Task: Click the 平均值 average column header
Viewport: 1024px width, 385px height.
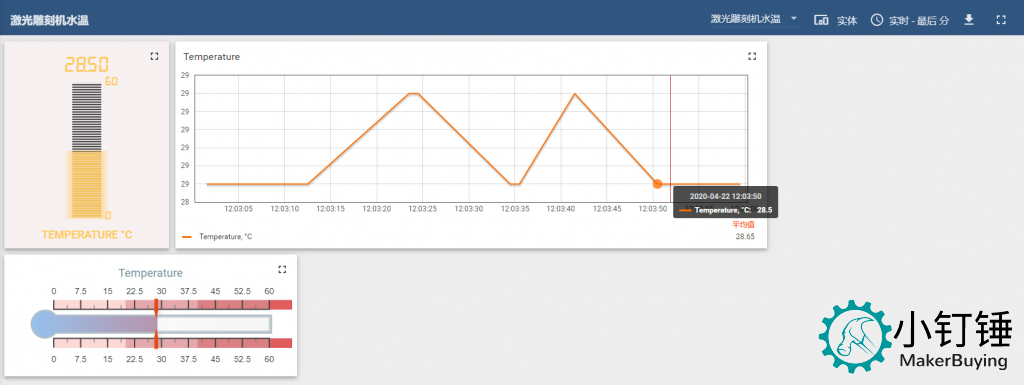Action: pos(743,224)
